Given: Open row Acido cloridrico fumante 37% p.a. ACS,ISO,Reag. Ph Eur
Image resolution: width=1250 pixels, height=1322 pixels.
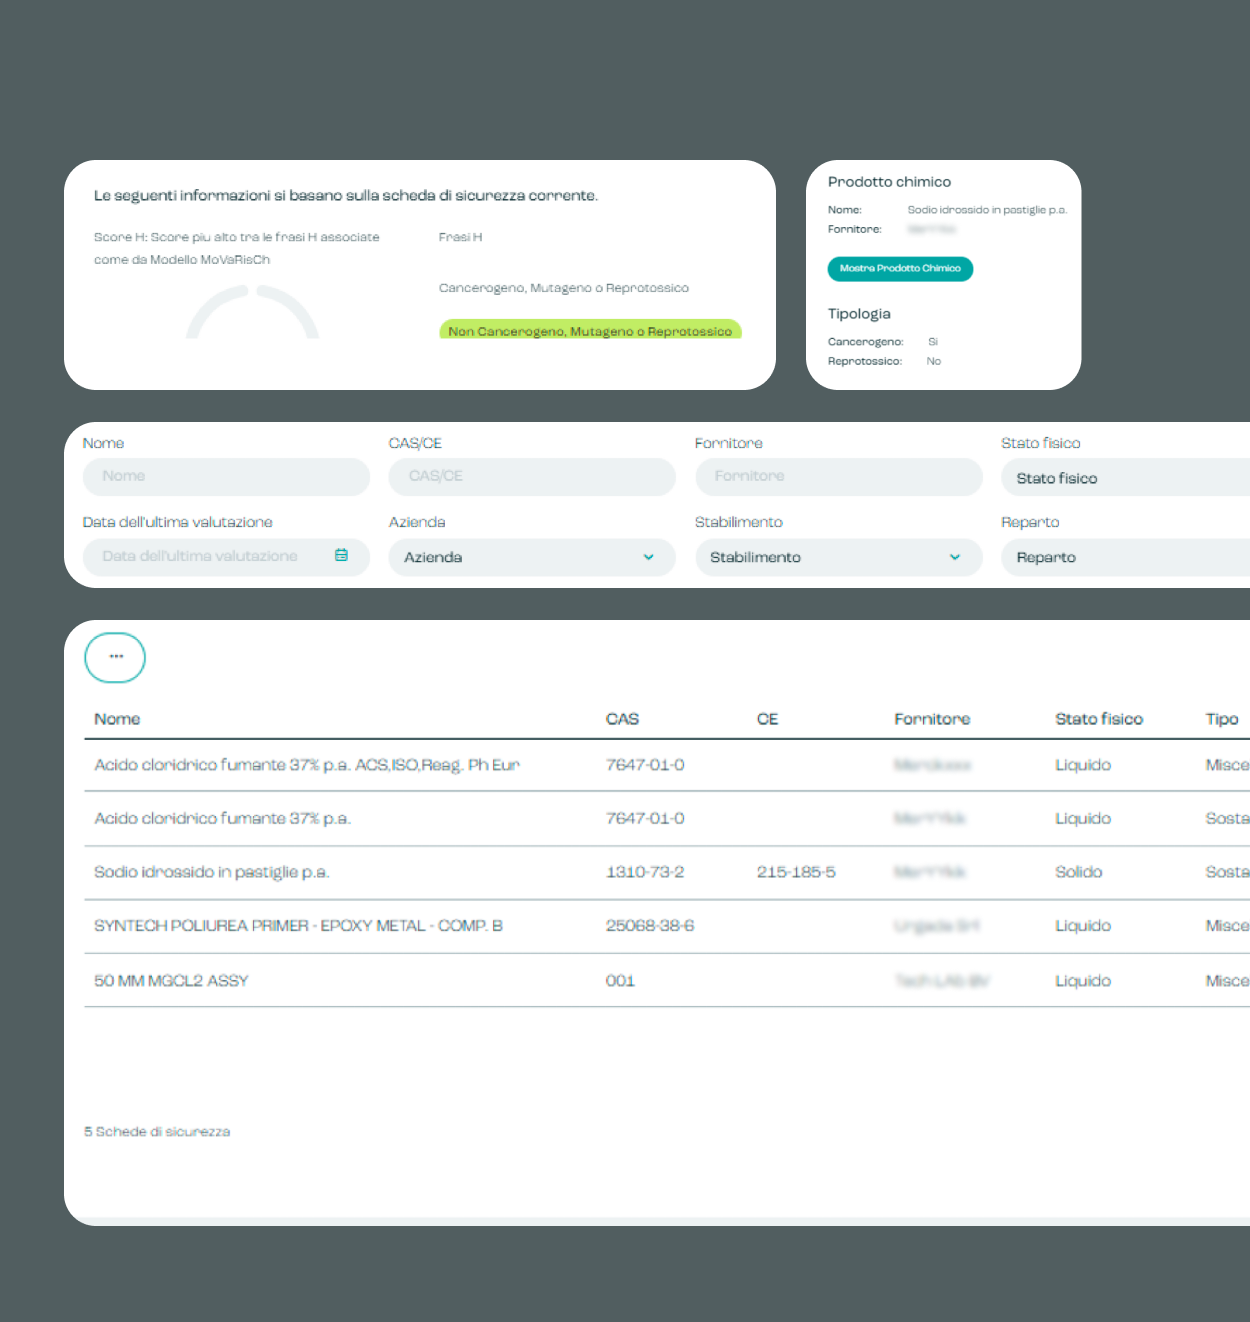Looking at the screenshot, I should (x=667, y=765).
